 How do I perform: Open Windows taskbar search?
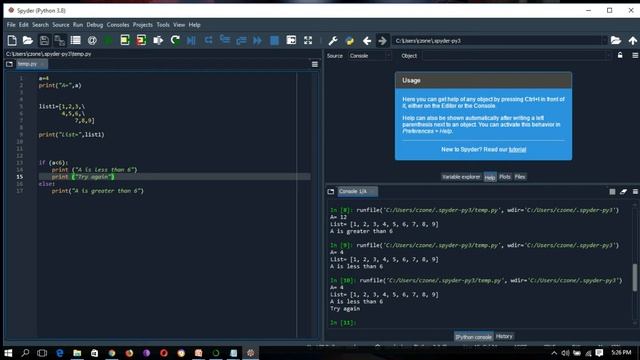pyautogui.click(x=25, y=353)
